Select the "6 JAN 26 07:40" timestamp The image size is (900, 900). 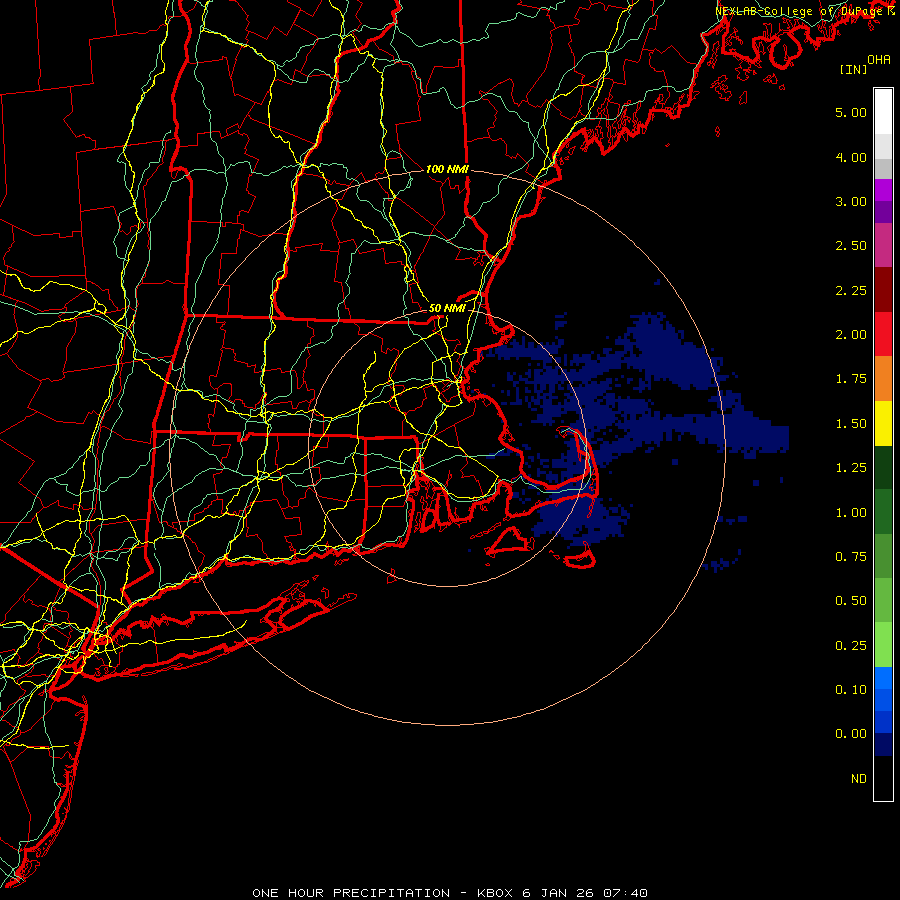(x=585, y=893)
